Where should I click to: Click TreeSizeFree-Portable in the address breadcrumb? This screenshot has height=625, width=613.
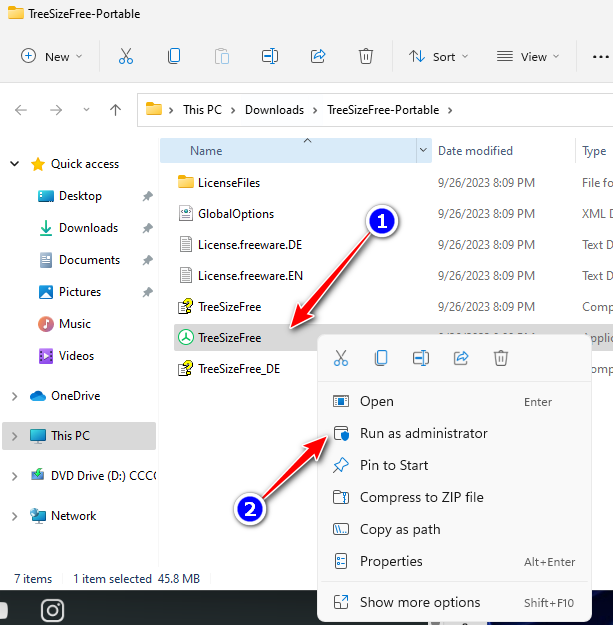[x=383, y=110]
